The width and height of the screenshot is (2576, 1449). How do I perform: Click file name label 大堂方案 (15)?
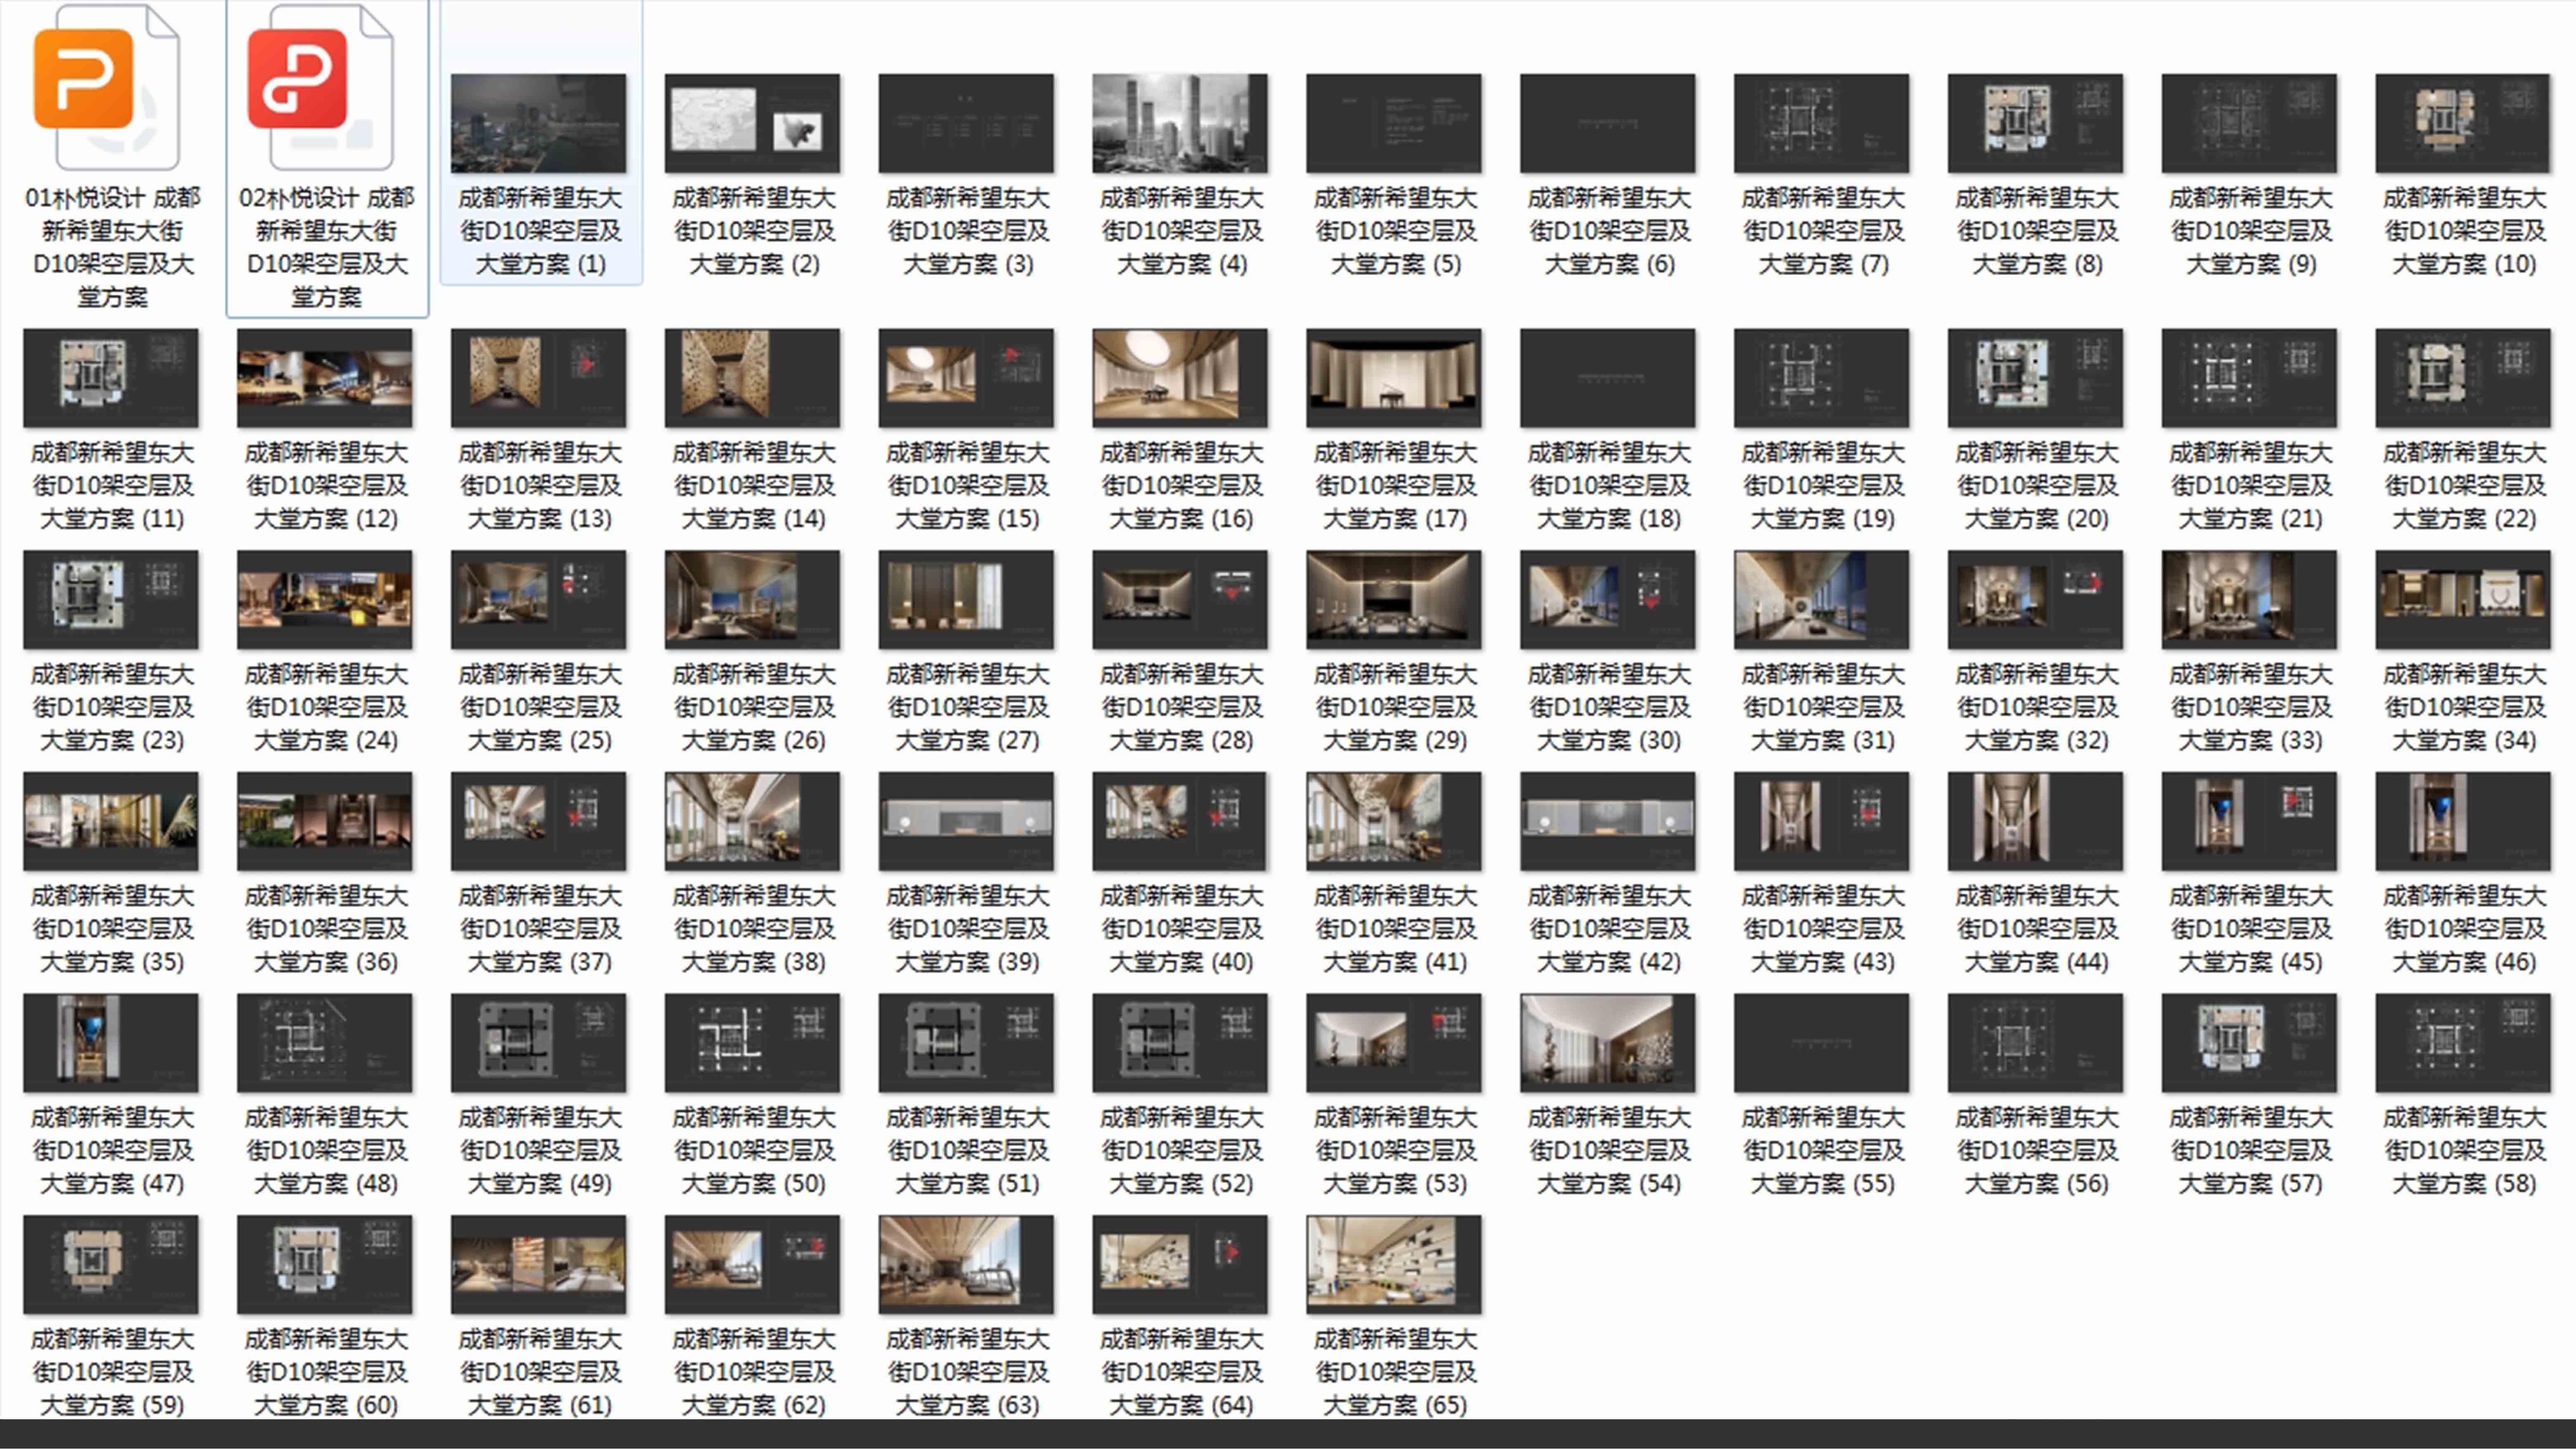(x=968, y=486)
